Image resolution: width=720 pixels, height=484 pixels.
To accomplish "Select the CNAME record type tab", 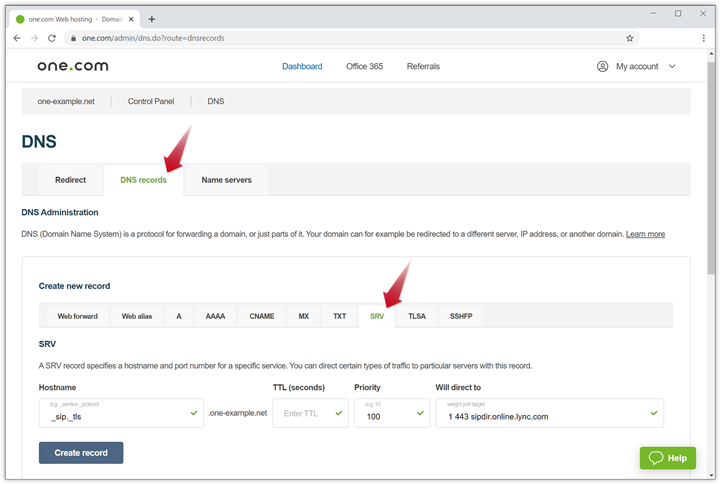I will pyautogui.click(x=261, y=316).
